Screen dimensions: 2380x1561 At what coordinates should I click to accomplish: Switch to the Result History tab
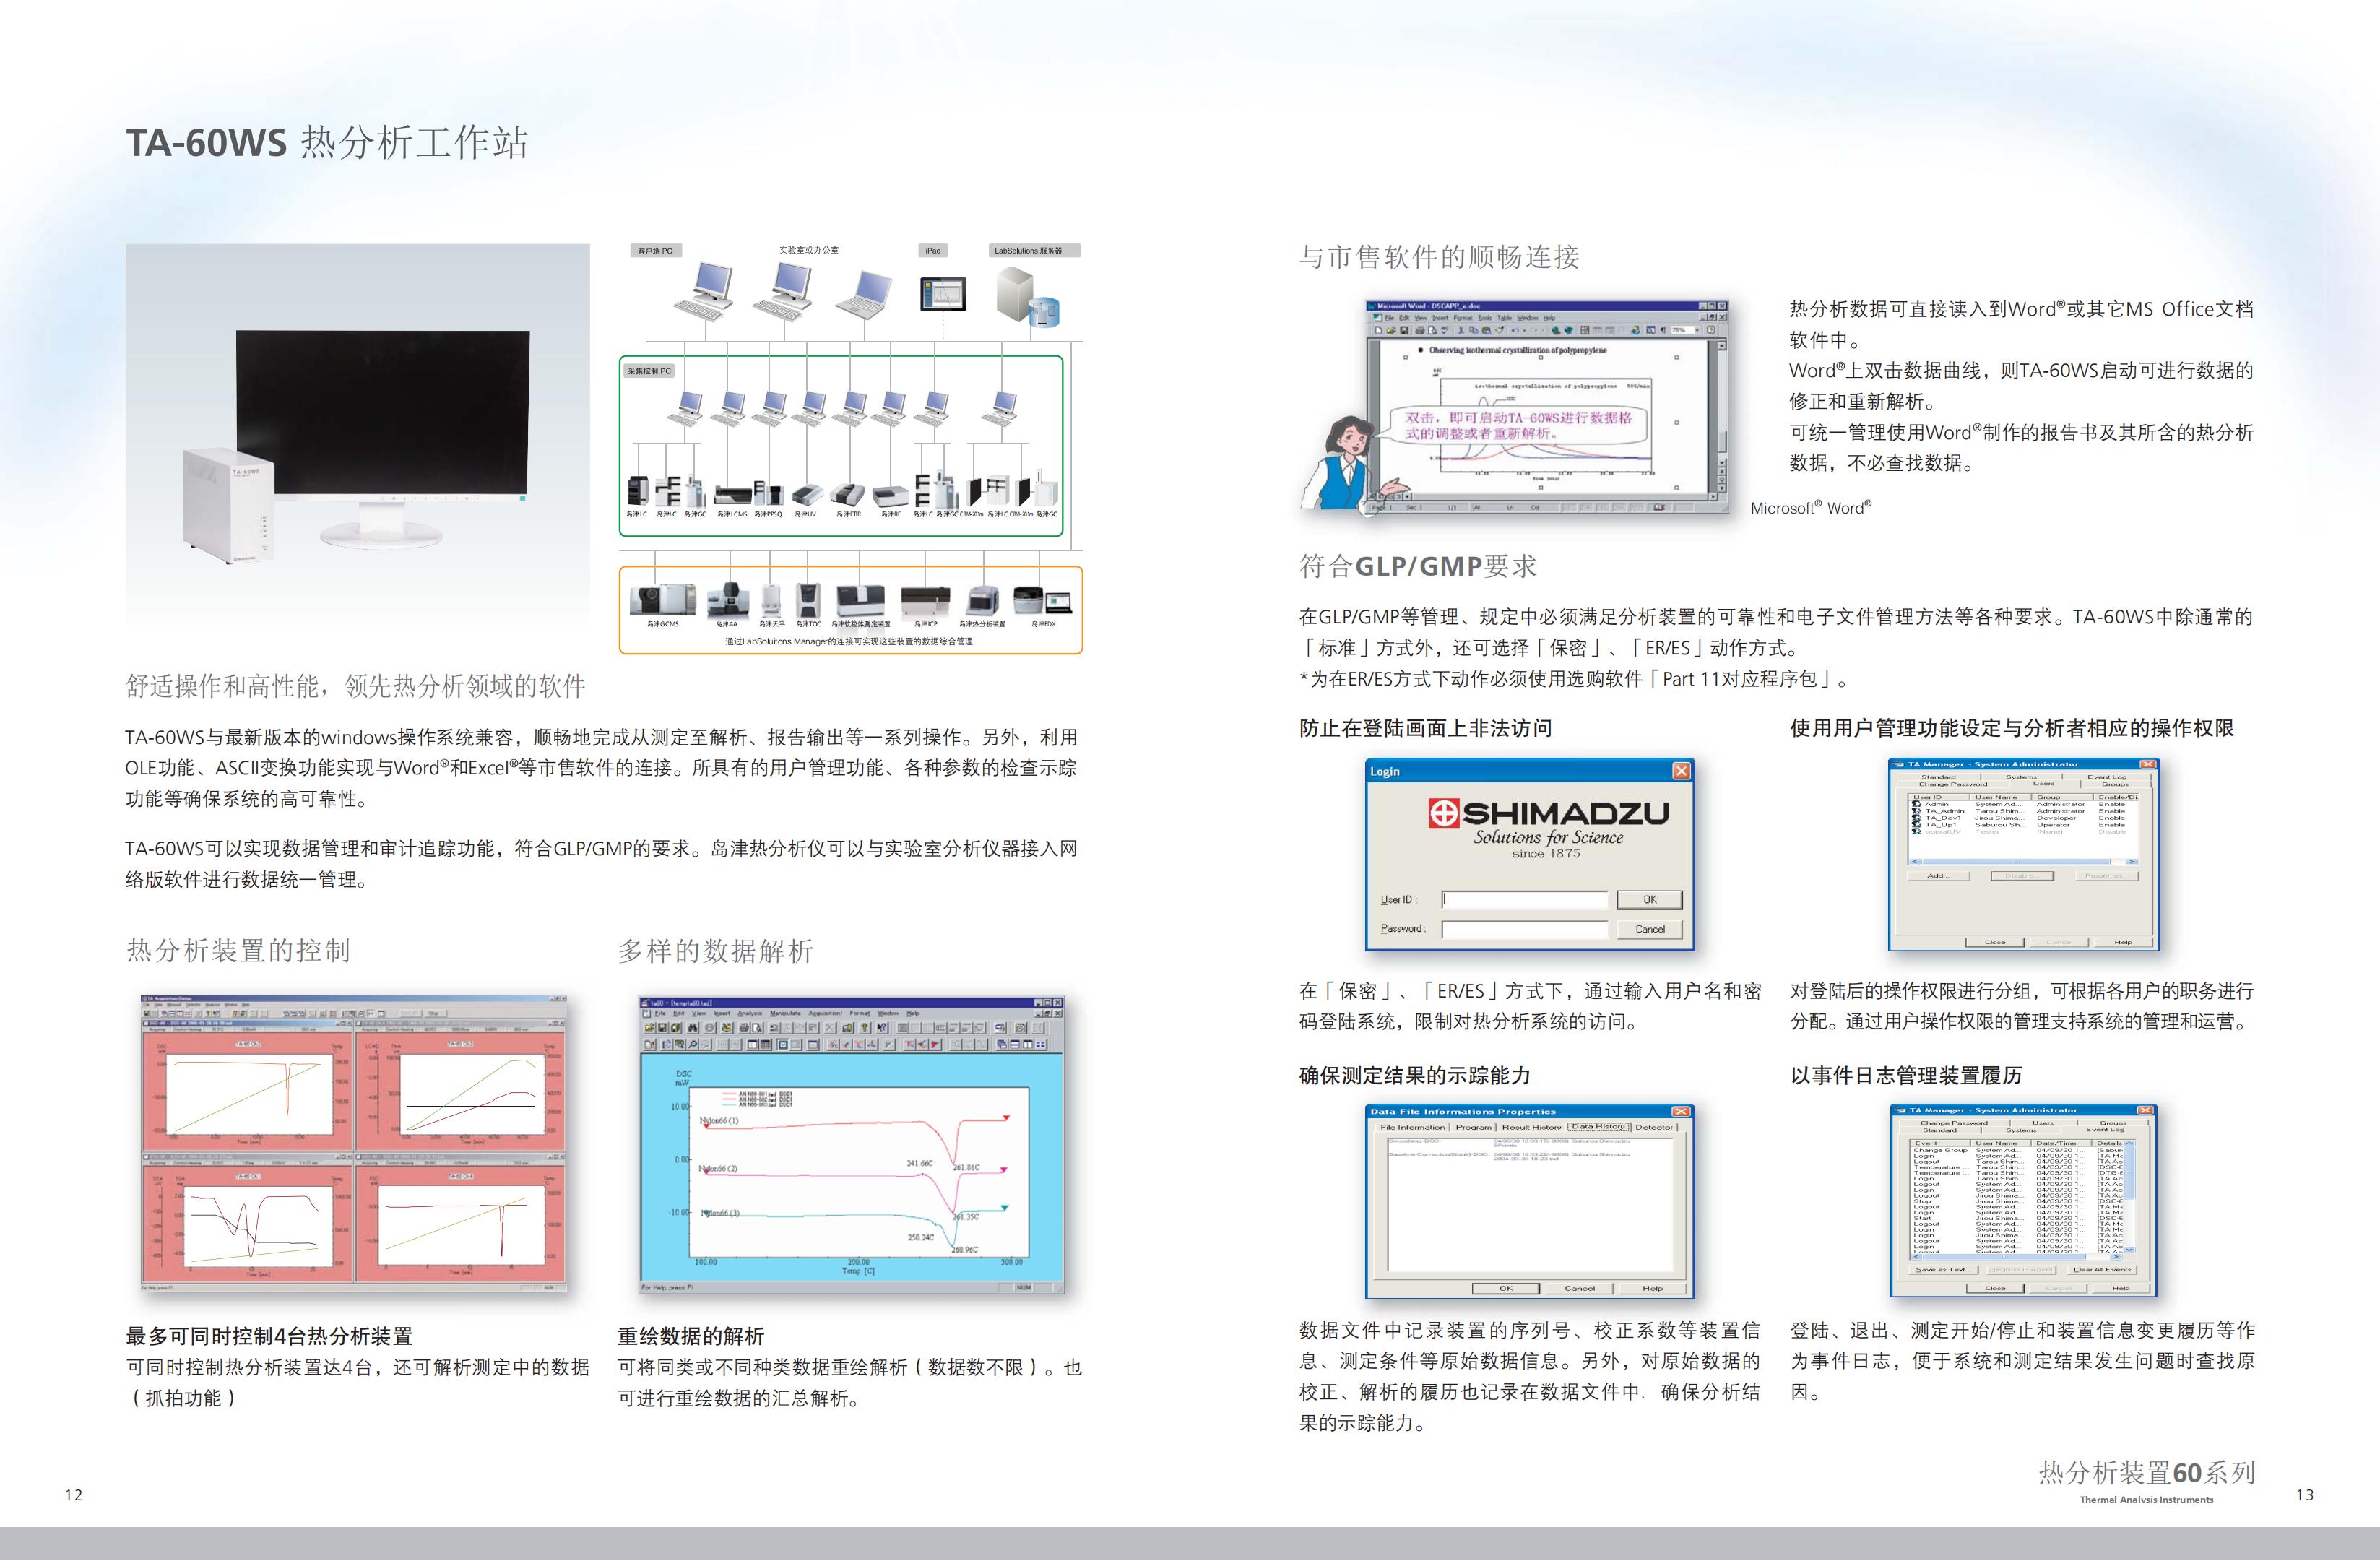pyautogui.click(x=1531, y=1127)
